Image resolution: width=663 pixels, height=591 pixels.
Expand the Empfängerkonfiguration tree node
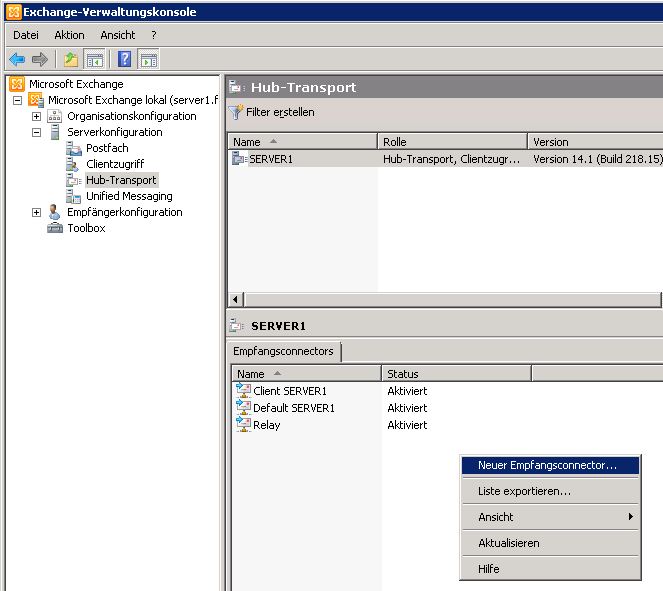[x=37, y=212]
